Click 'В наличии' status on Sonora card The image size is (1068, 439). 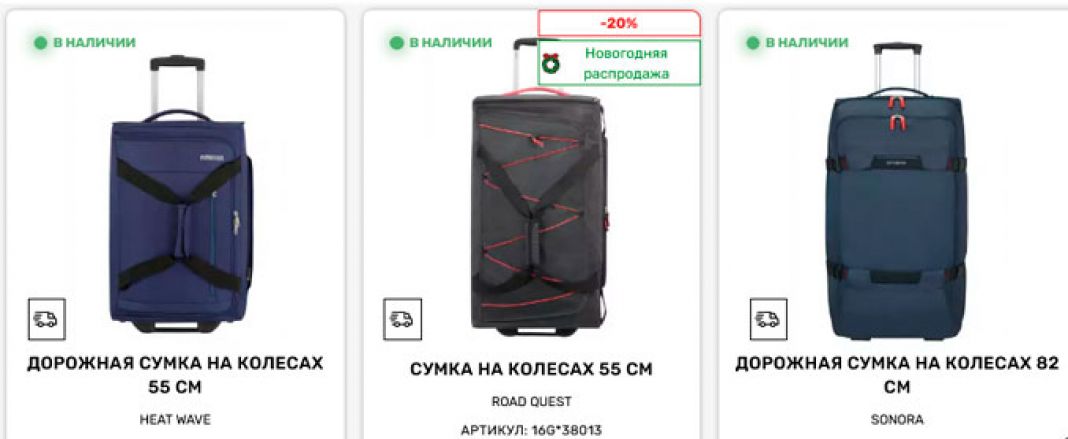(x=807, y=43)
